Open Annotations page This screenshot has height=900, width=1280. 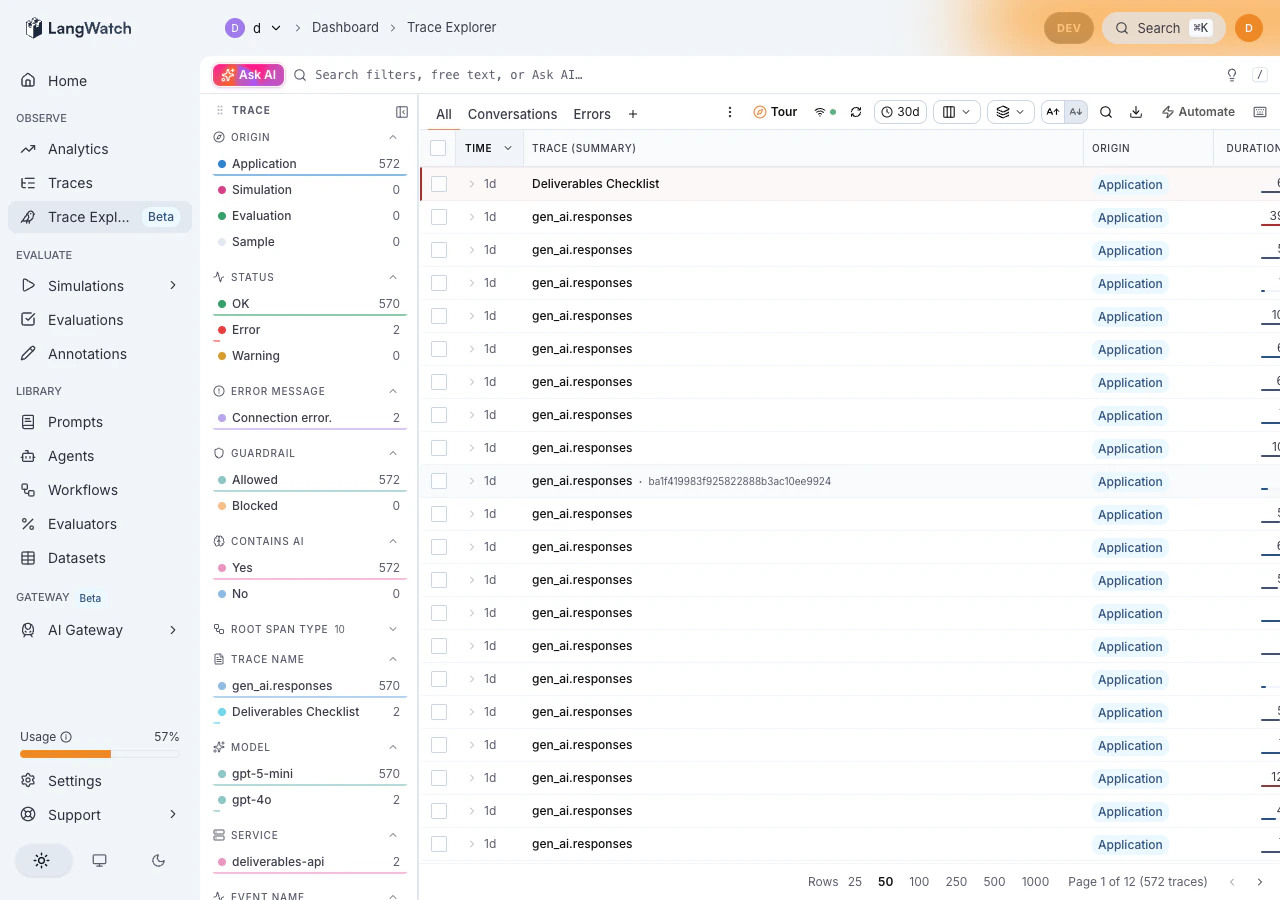tap(100, 354)
